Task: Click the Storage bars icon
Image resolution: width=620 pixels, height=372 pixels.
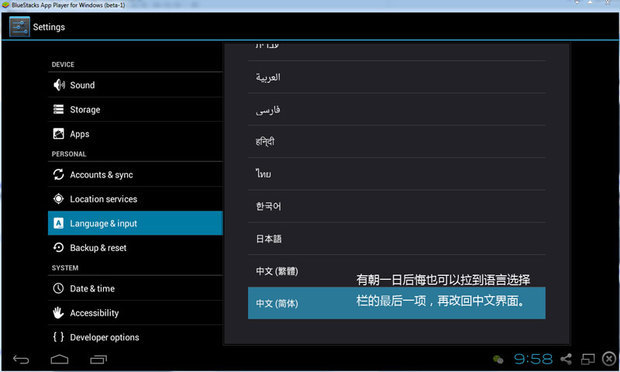Action: (x=59, y=109)
